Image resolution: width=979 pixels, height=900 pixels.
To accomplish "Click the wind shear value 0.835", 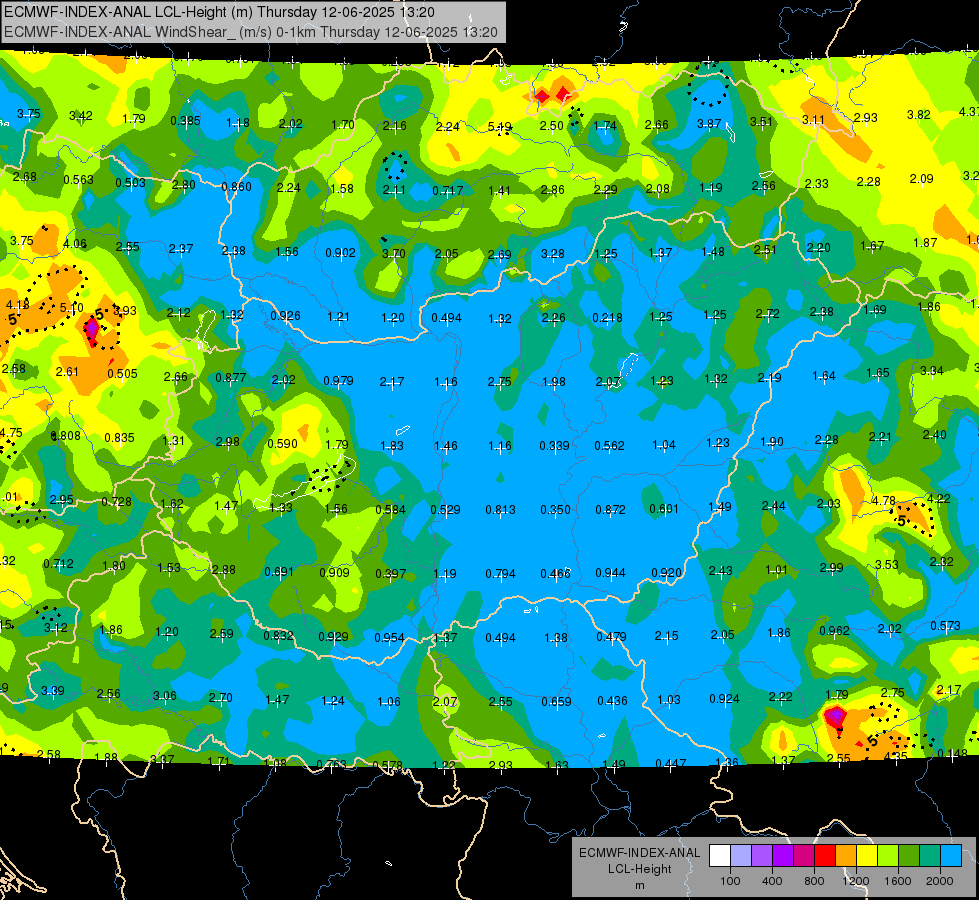I will point(119,438).
